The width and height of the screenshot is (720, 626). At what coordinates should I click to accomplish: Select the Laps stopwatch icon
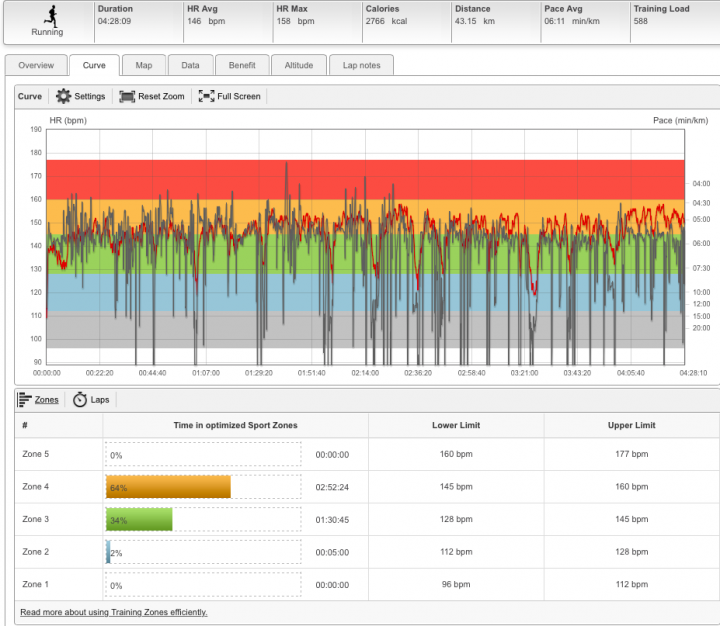pyautogui.click(x=80, y=400)
